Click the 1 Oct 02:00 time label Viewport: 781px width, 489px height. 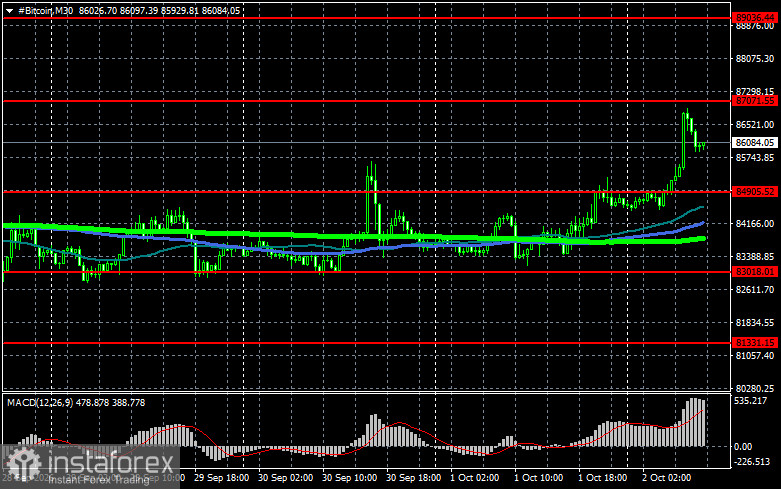[474, 478]
